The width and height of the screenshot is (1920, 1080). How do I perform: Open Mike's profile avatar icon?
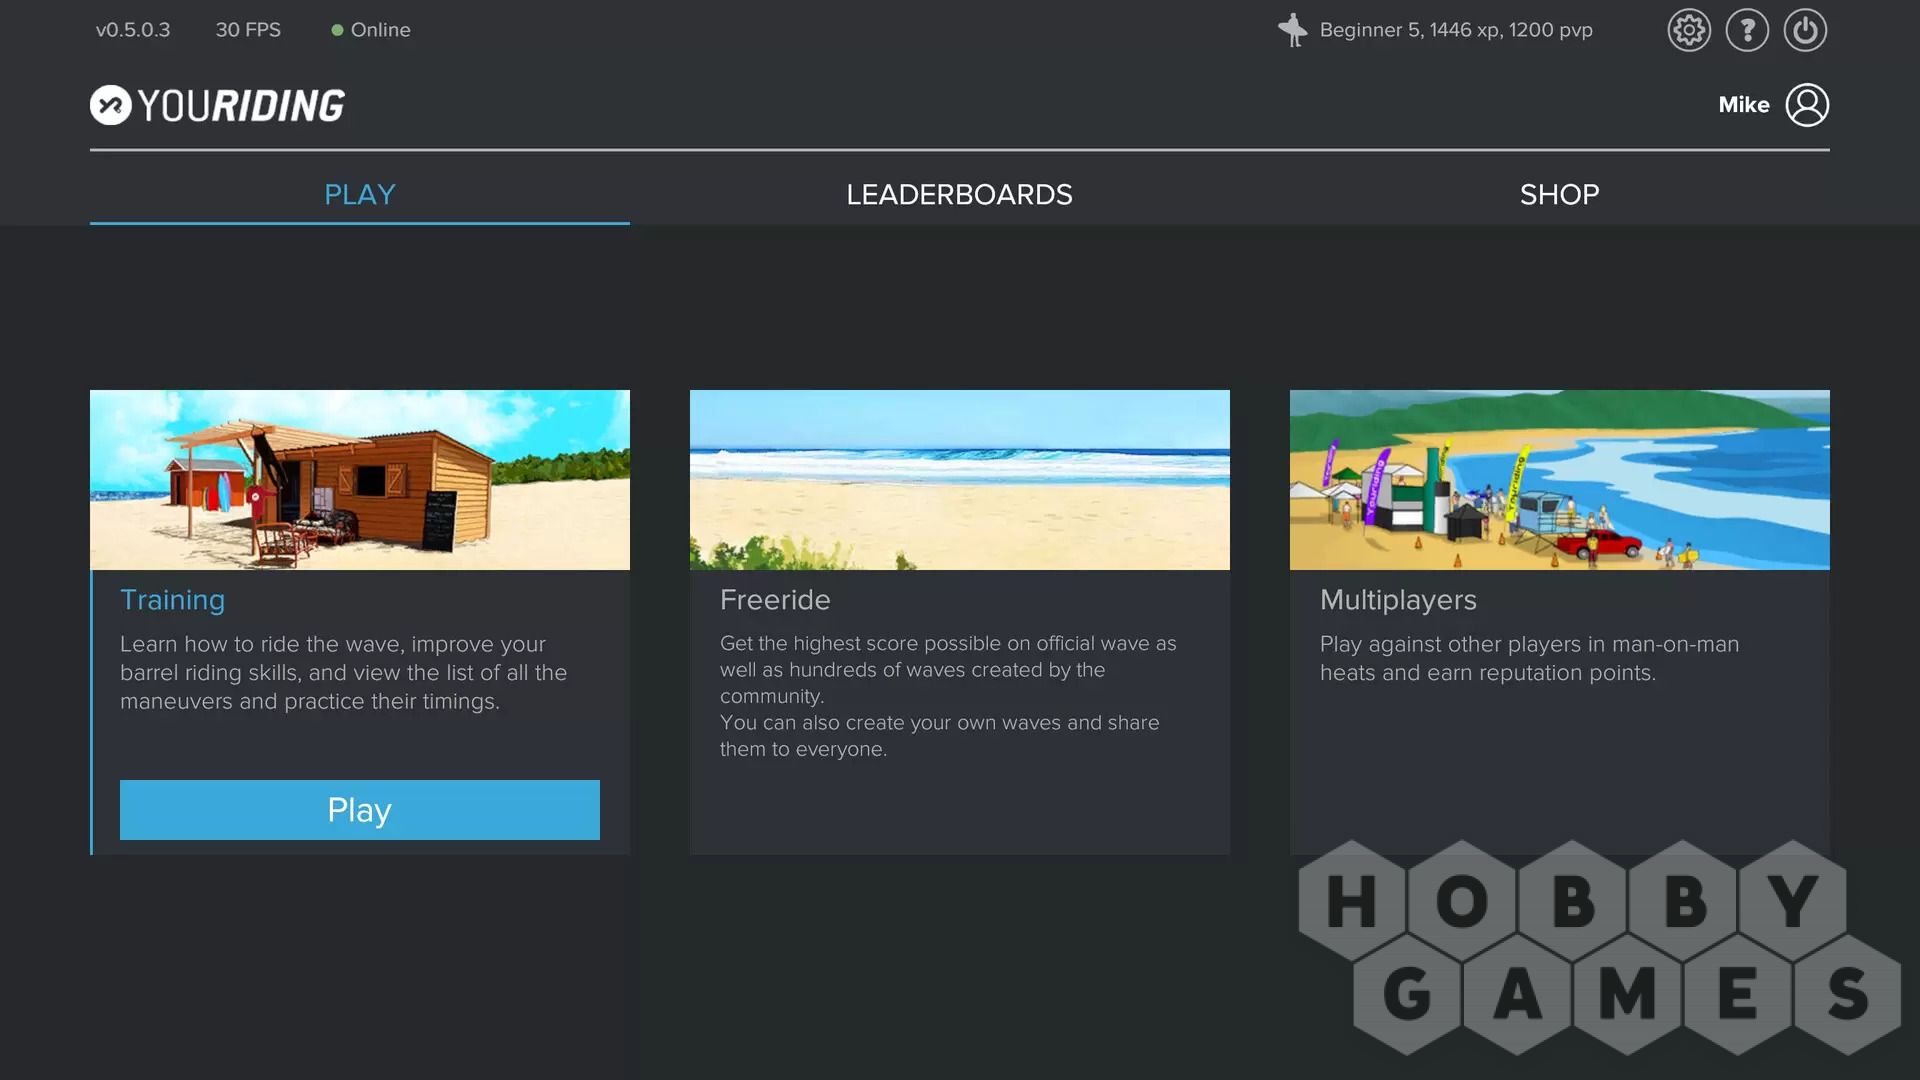[x=1807, y=105]
